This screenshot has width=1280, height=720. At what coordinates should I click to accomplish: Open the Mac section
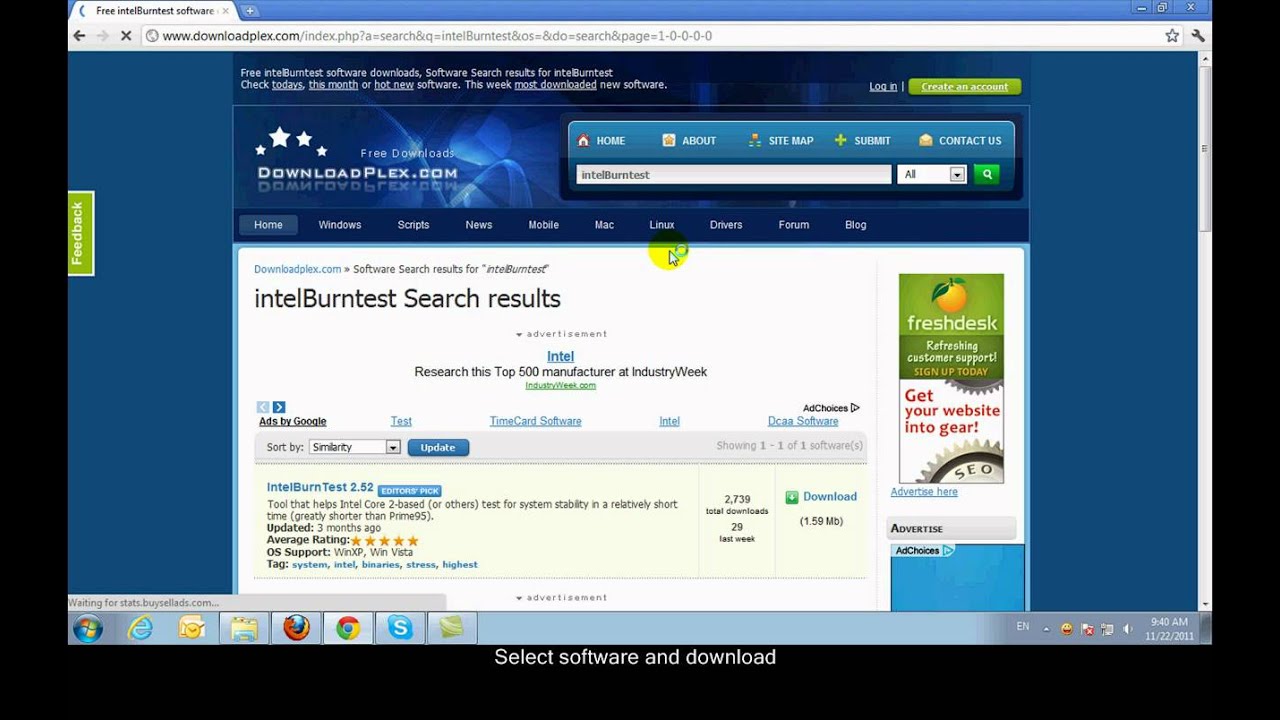604,225
